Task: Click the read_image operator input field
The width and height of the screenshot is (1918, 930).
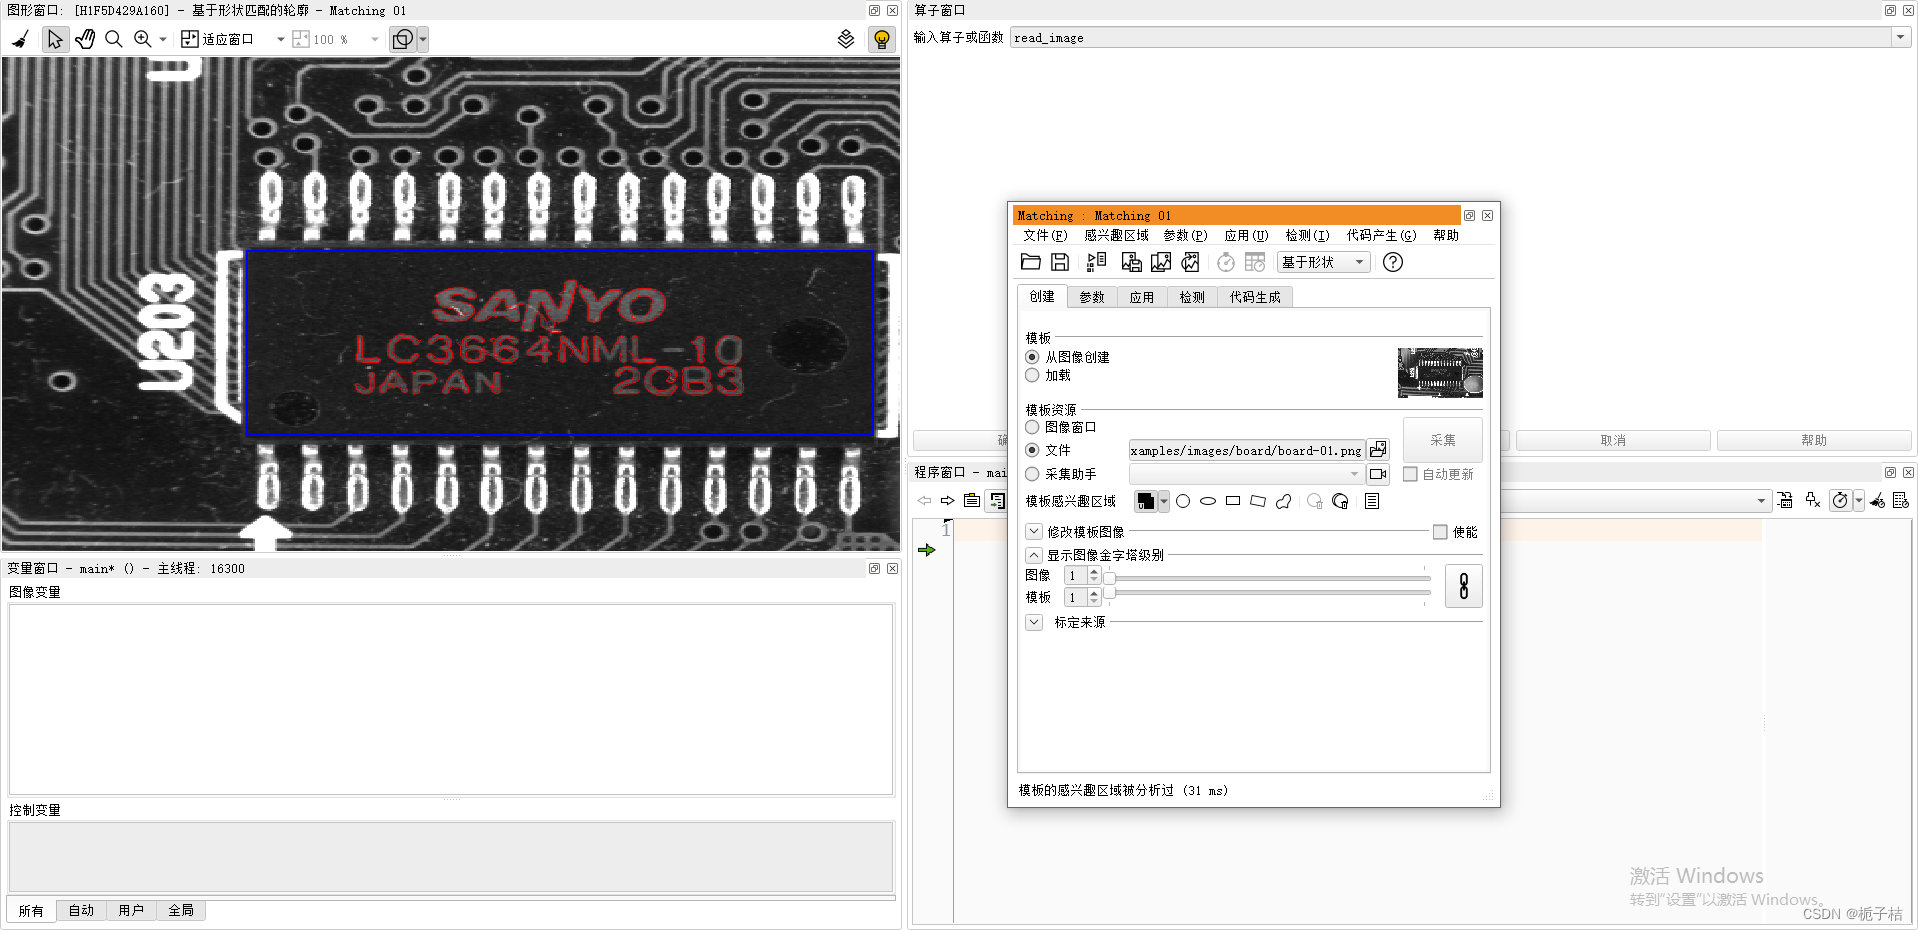Action: tap(1451, 38)
